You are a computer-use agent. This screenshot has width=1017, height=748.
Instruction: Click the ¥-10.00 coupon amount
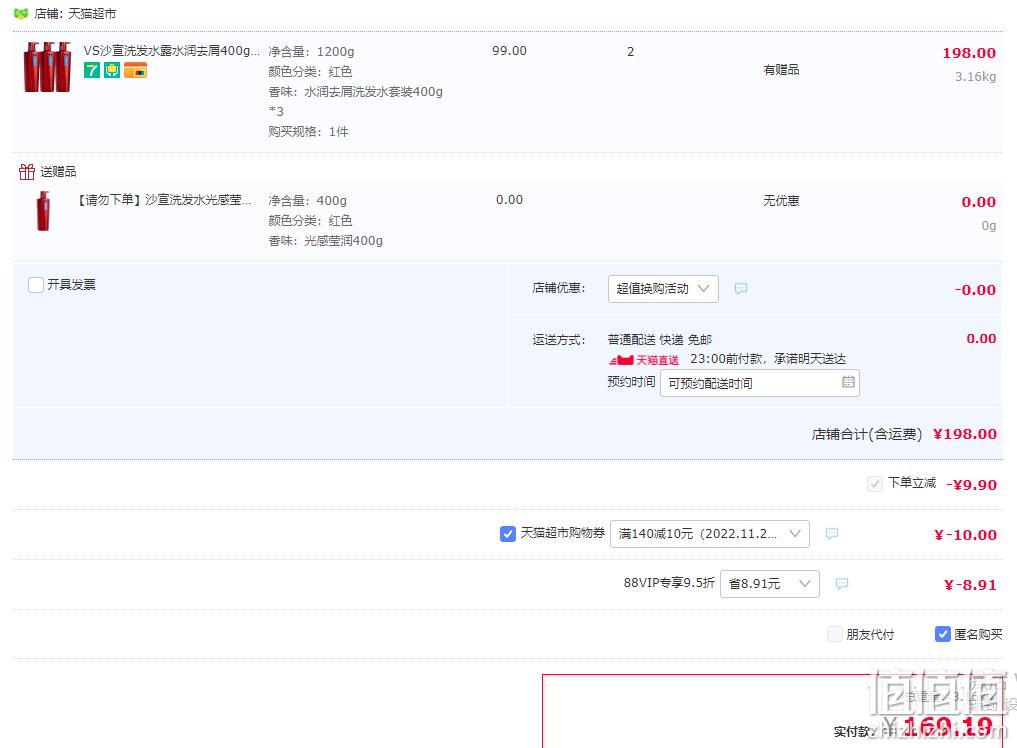pyautogui.click(x=965, y=535)
